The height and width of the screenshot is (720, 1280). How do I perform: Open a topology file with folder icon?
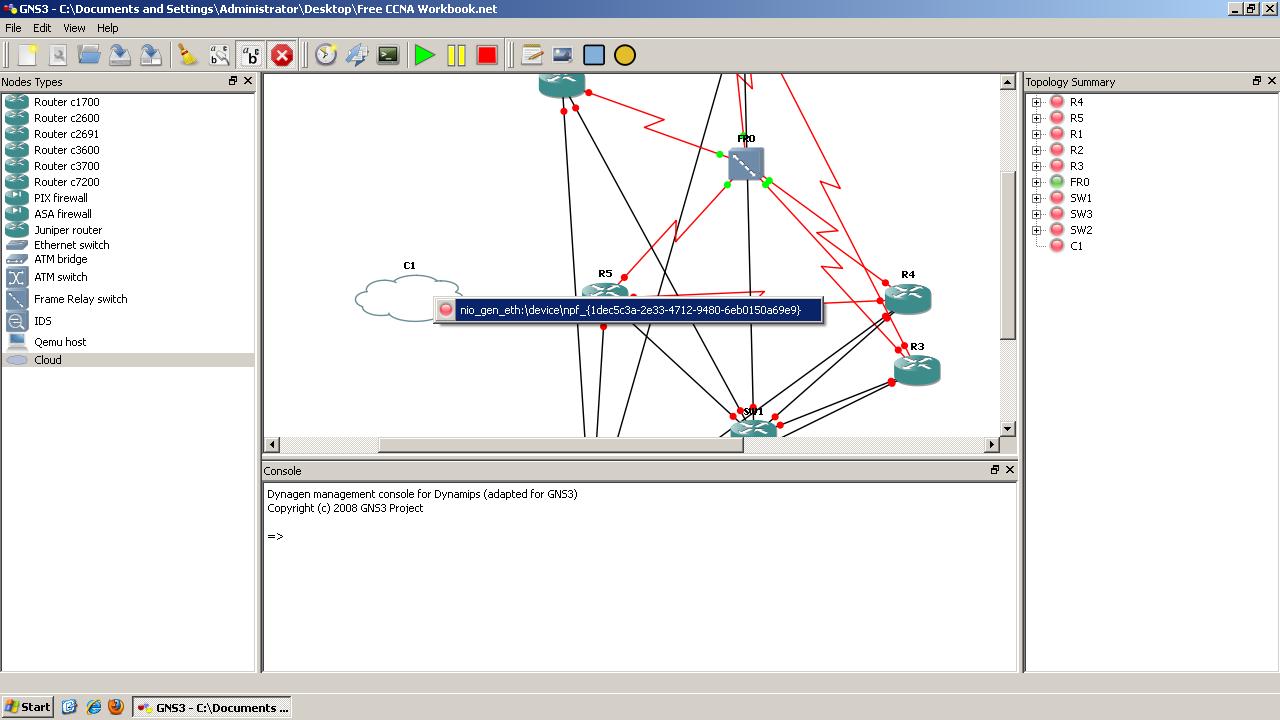tap(89, 55)
